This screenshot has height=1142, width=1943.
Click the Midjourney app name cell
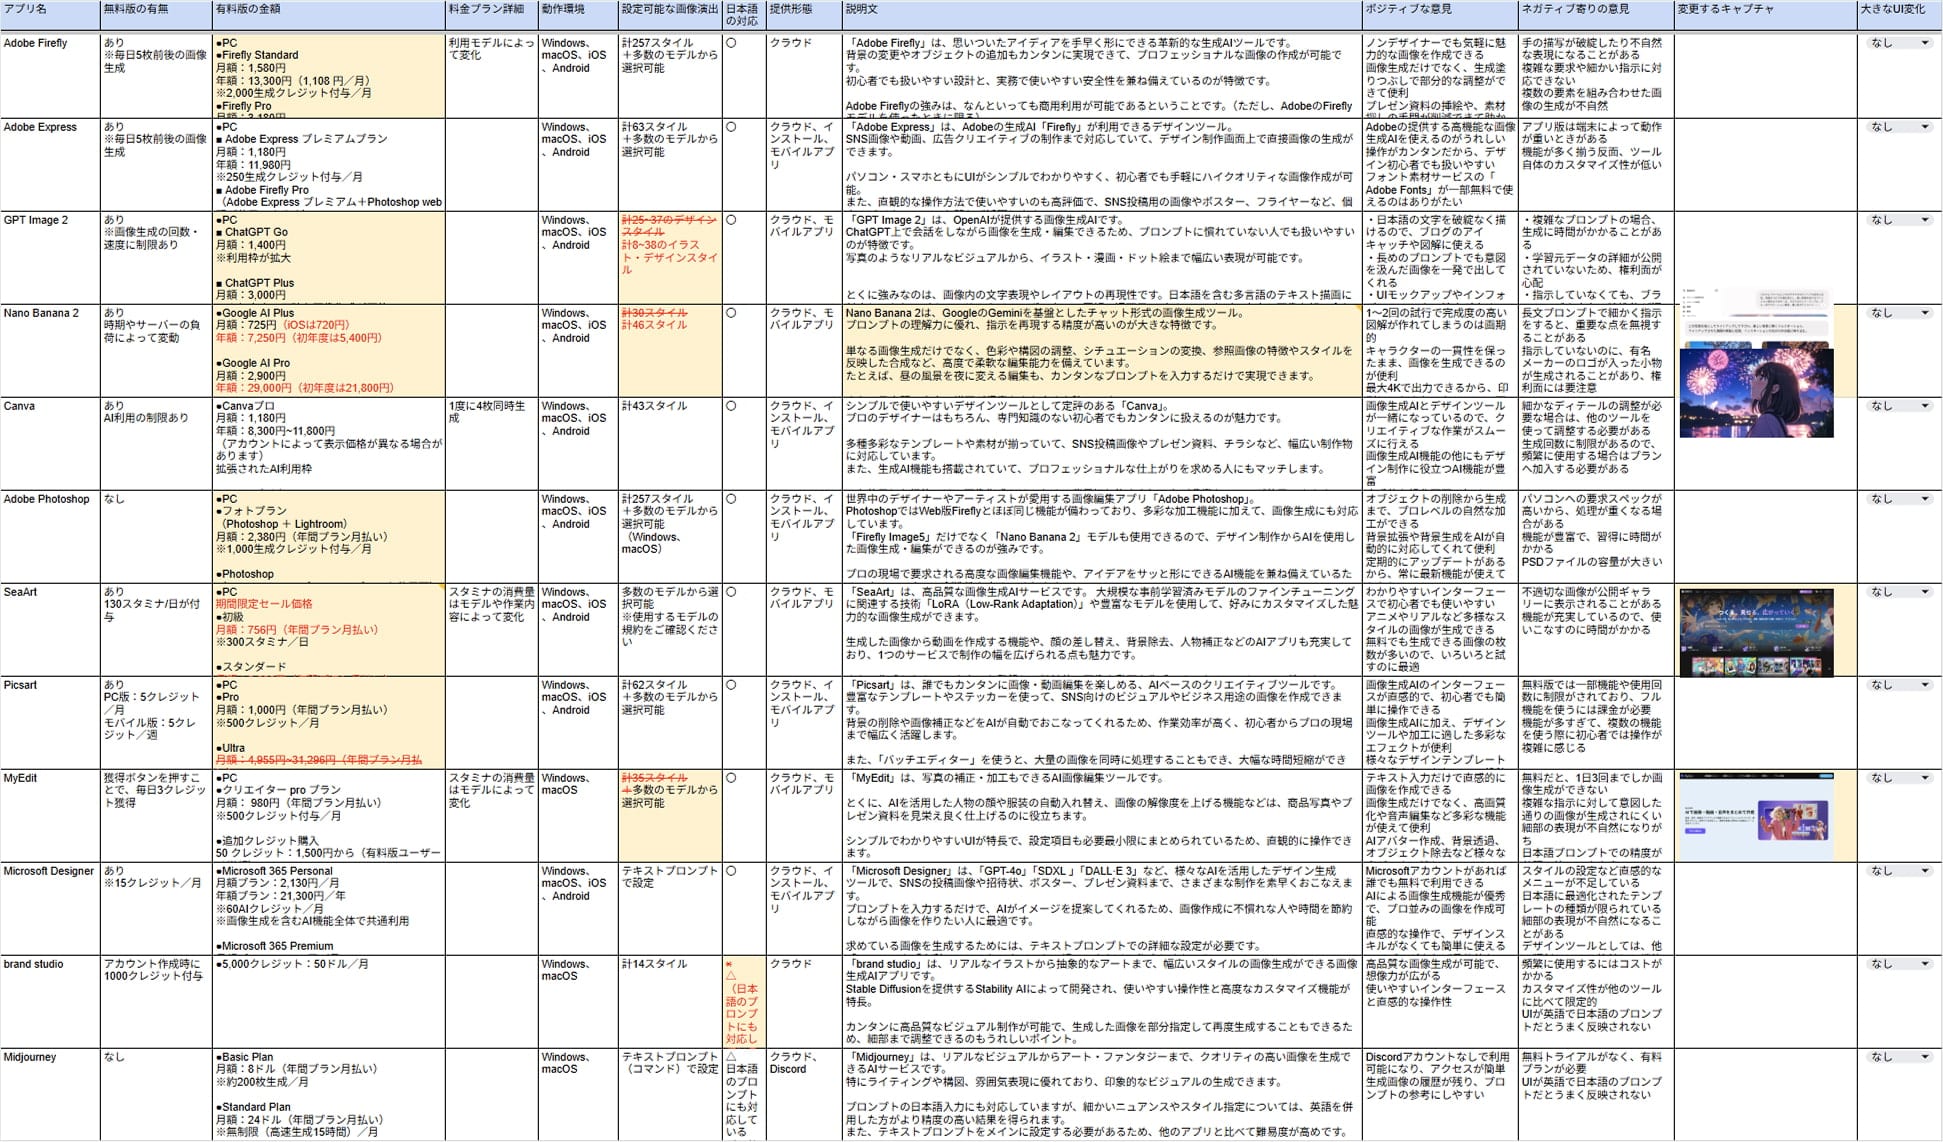[50, 1094]
